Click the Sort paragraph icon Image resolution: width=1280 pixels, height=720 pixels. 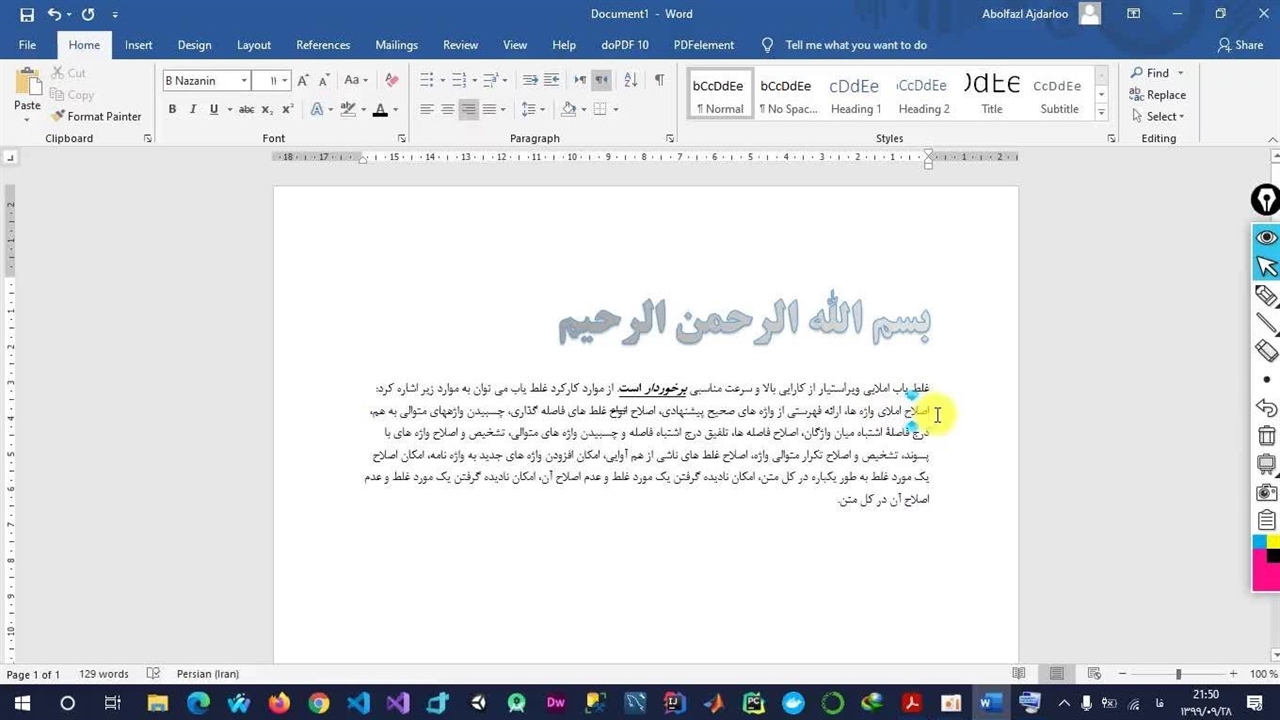(x=630, y=80)
